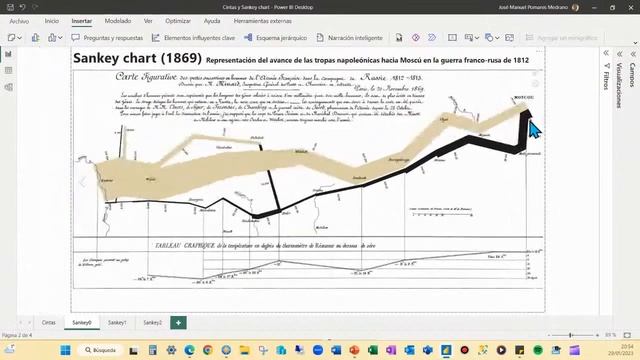Open the user account avatar

pyautogui.click(x=575, y=7)
